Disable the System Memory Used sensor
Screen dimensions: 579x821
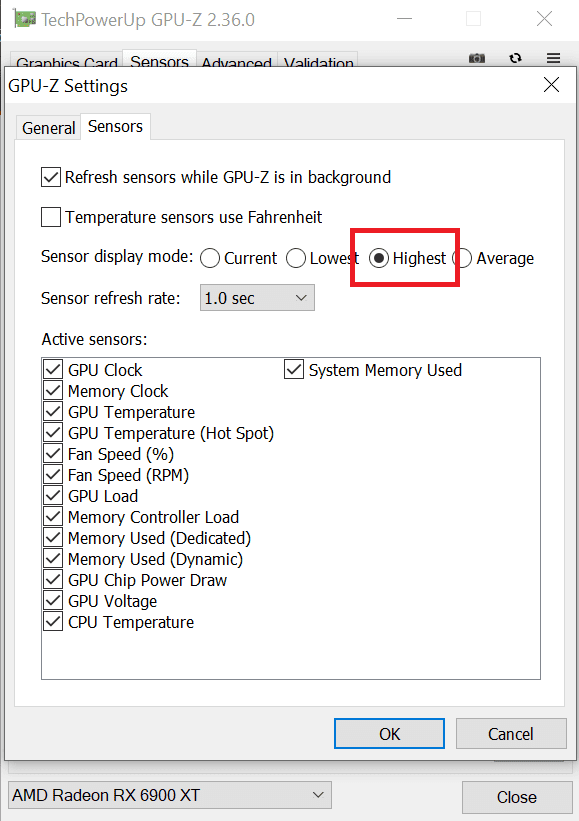tap(294, 370)
